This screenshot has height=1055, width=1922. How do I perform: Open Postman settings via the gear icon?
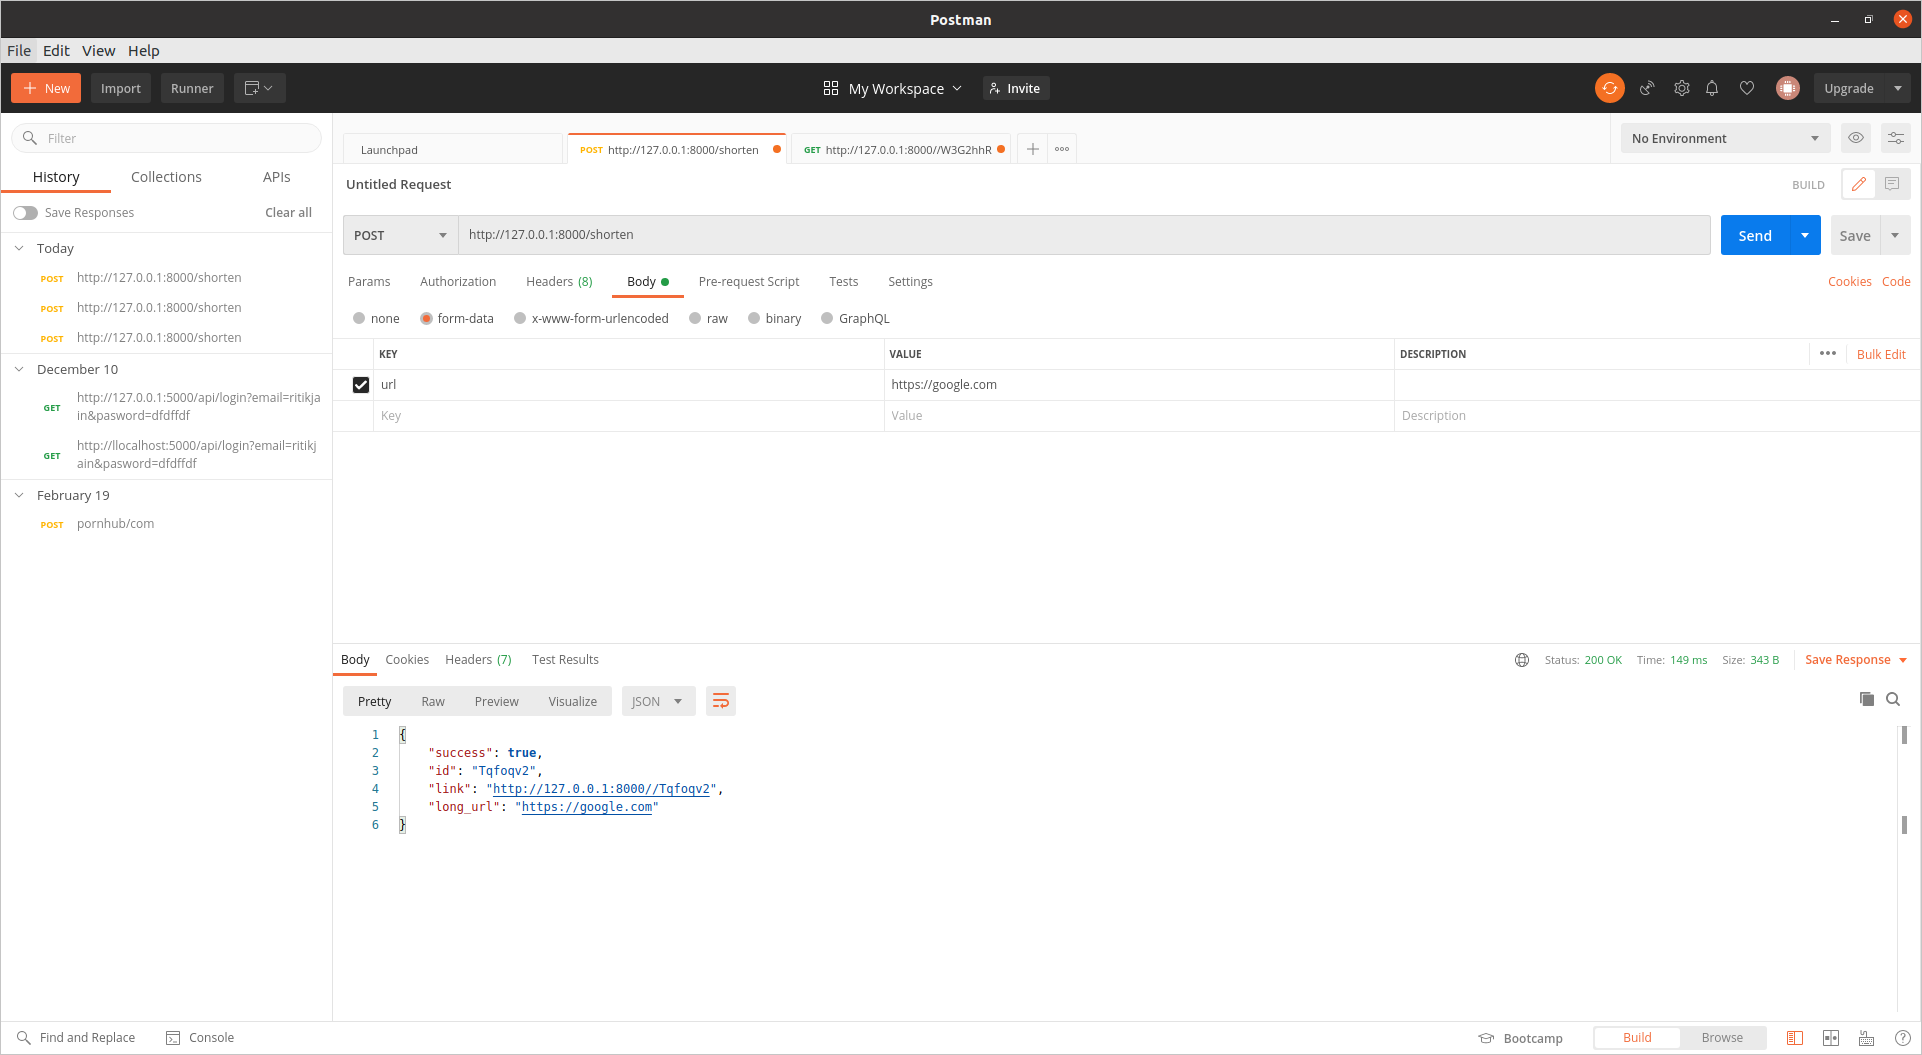click(1681, 88)
